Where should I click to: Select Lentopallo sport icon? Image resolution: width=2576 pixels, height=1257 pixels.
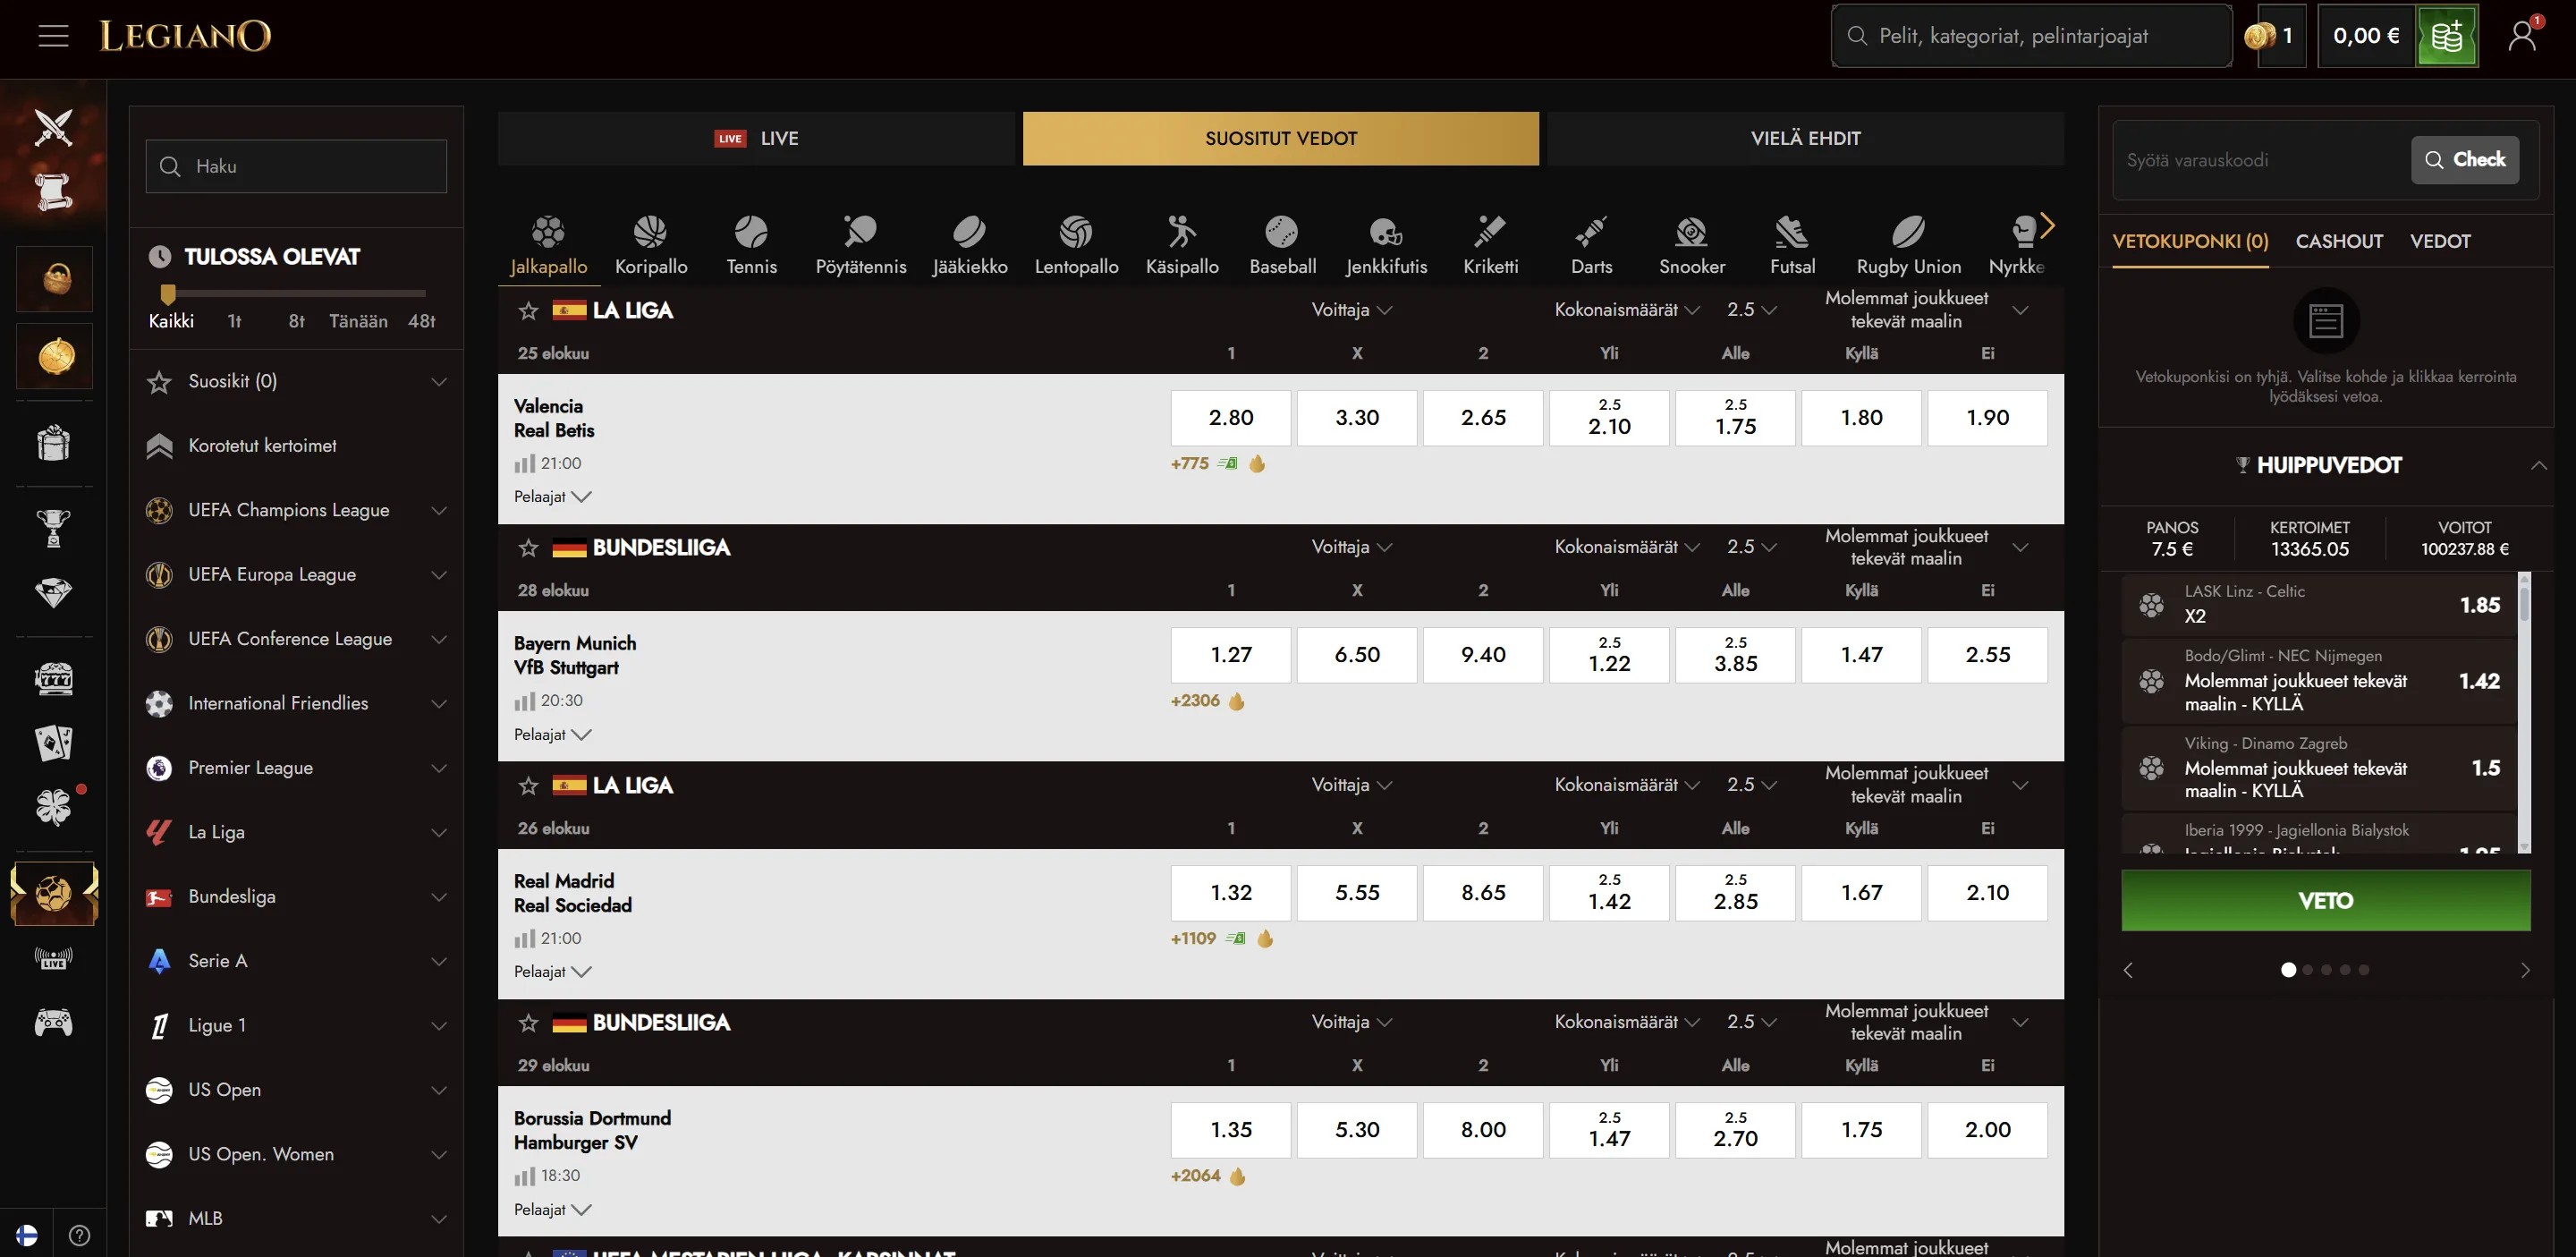tap(1076, 245)
